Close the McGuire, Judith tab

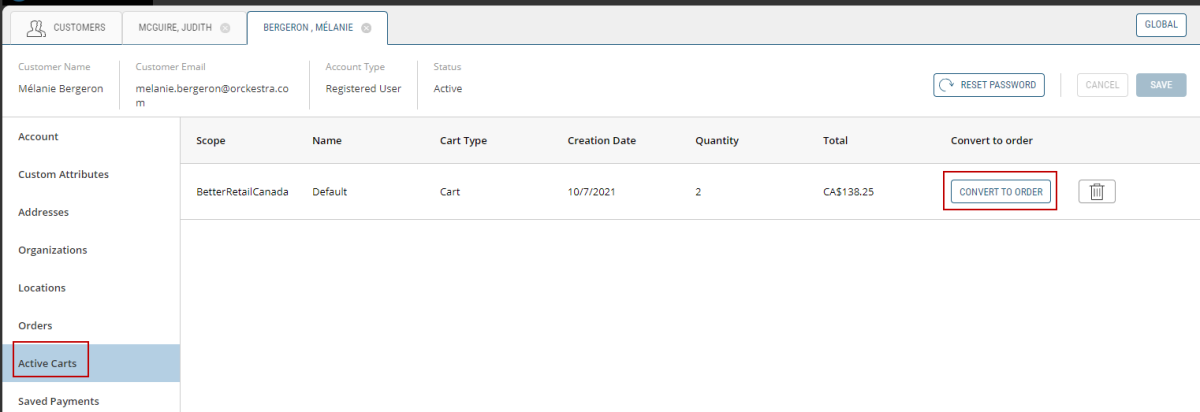(225, 28)
